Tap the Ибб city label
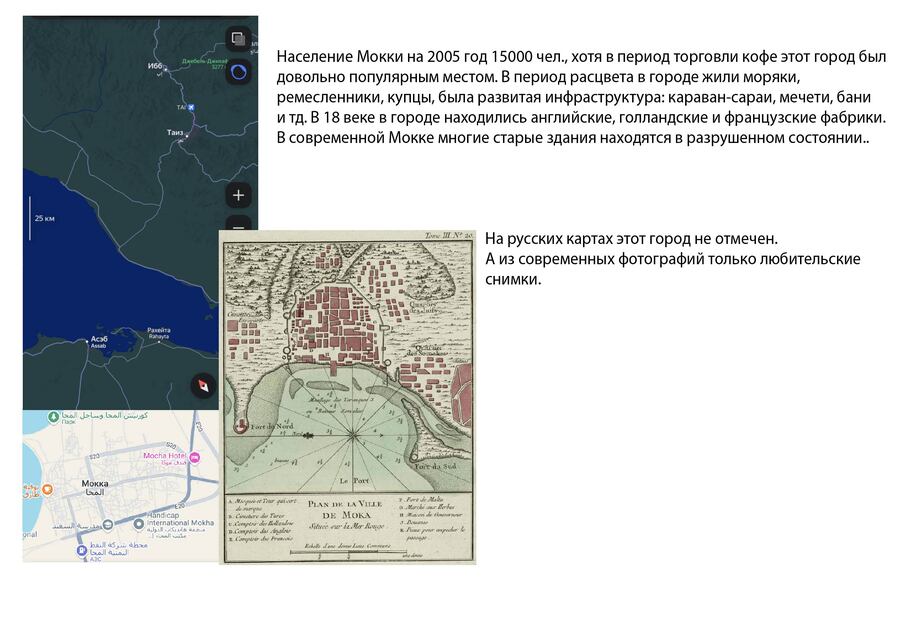The width and height of the screenshot is (900, 617). [155, 66]
